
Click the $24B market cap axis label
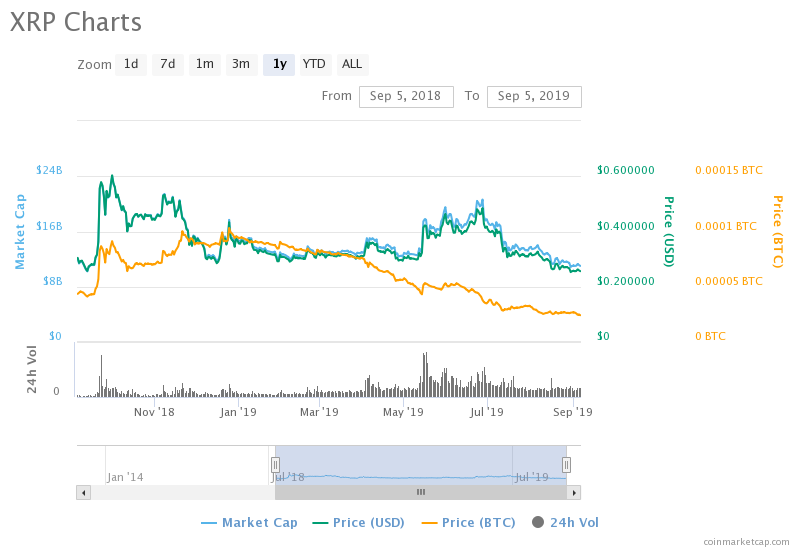coord(49,170)
